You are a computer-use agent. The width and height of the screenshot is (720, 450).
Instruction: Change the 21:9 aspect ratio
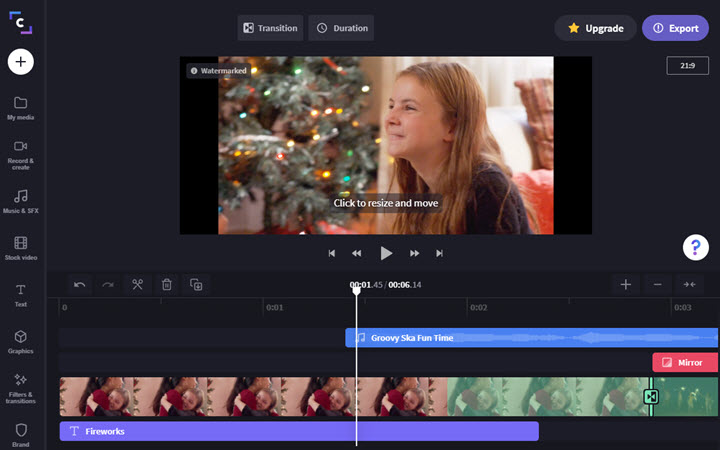687,65
